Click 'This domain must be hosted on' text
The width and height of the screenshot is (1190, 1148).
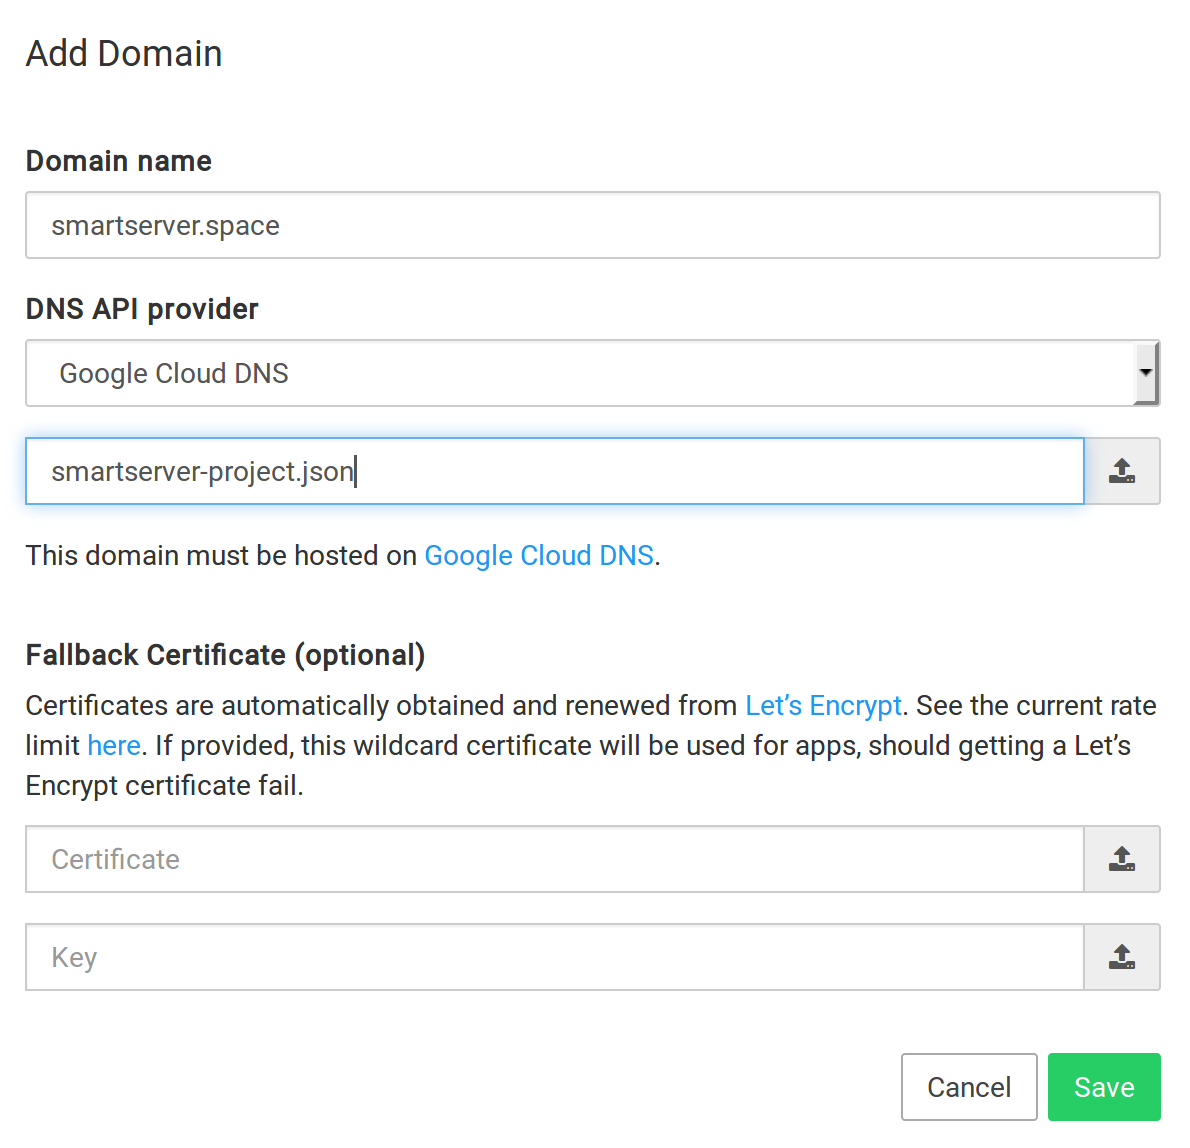coord(221,555)
